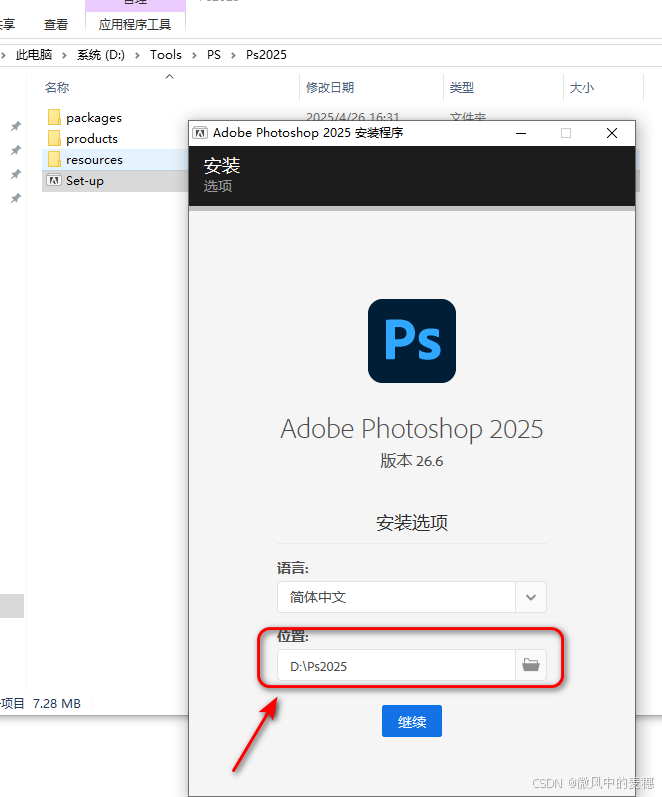Click the Photoshop Ps logo in installer
The height and width of the screenshot is (797, 662).
coord(412,341)
